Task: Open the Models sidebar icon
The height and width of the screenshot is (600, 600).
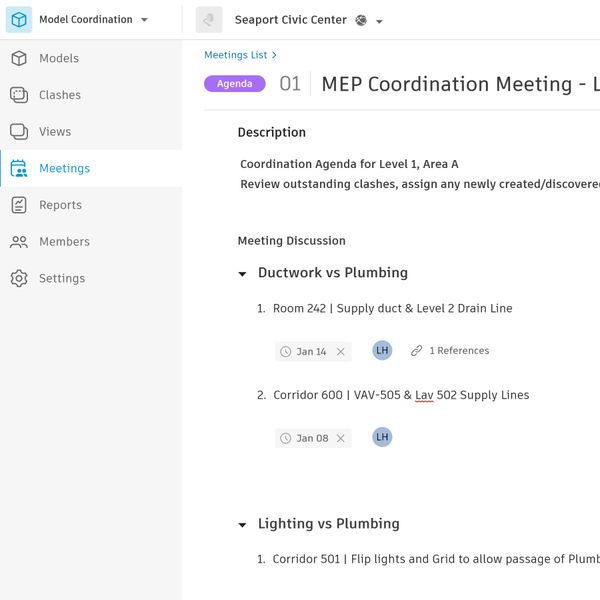Action: [x=19, y=58]
